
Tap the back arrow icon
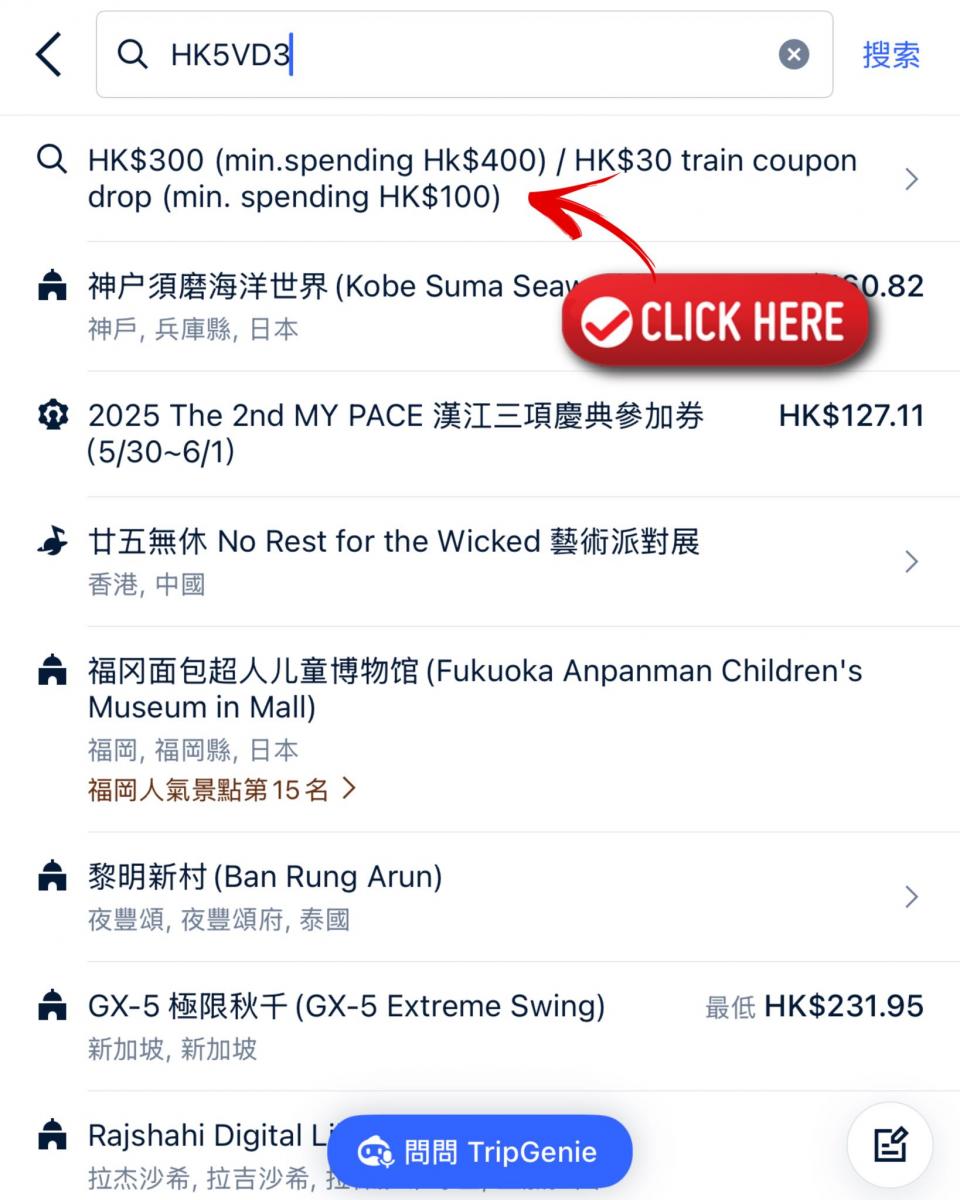coord(48,54)
